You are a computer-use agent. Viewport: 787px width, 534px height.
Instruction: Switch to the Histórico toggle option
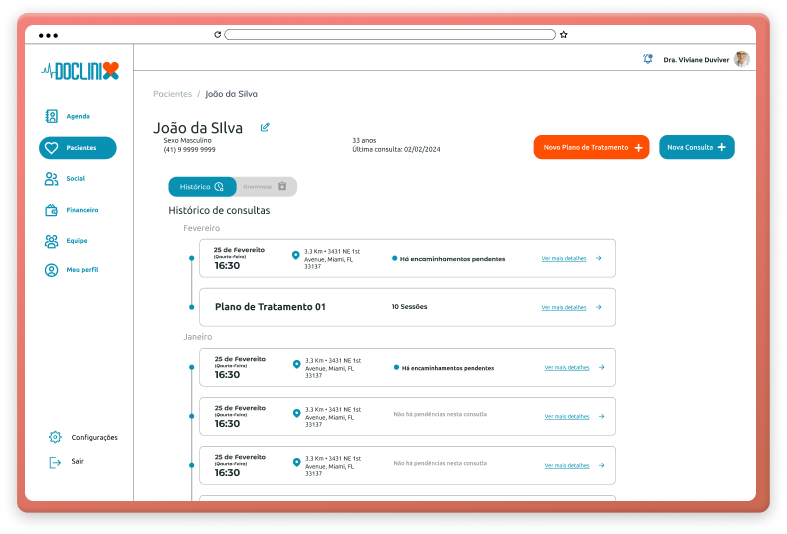click(202, 187)
